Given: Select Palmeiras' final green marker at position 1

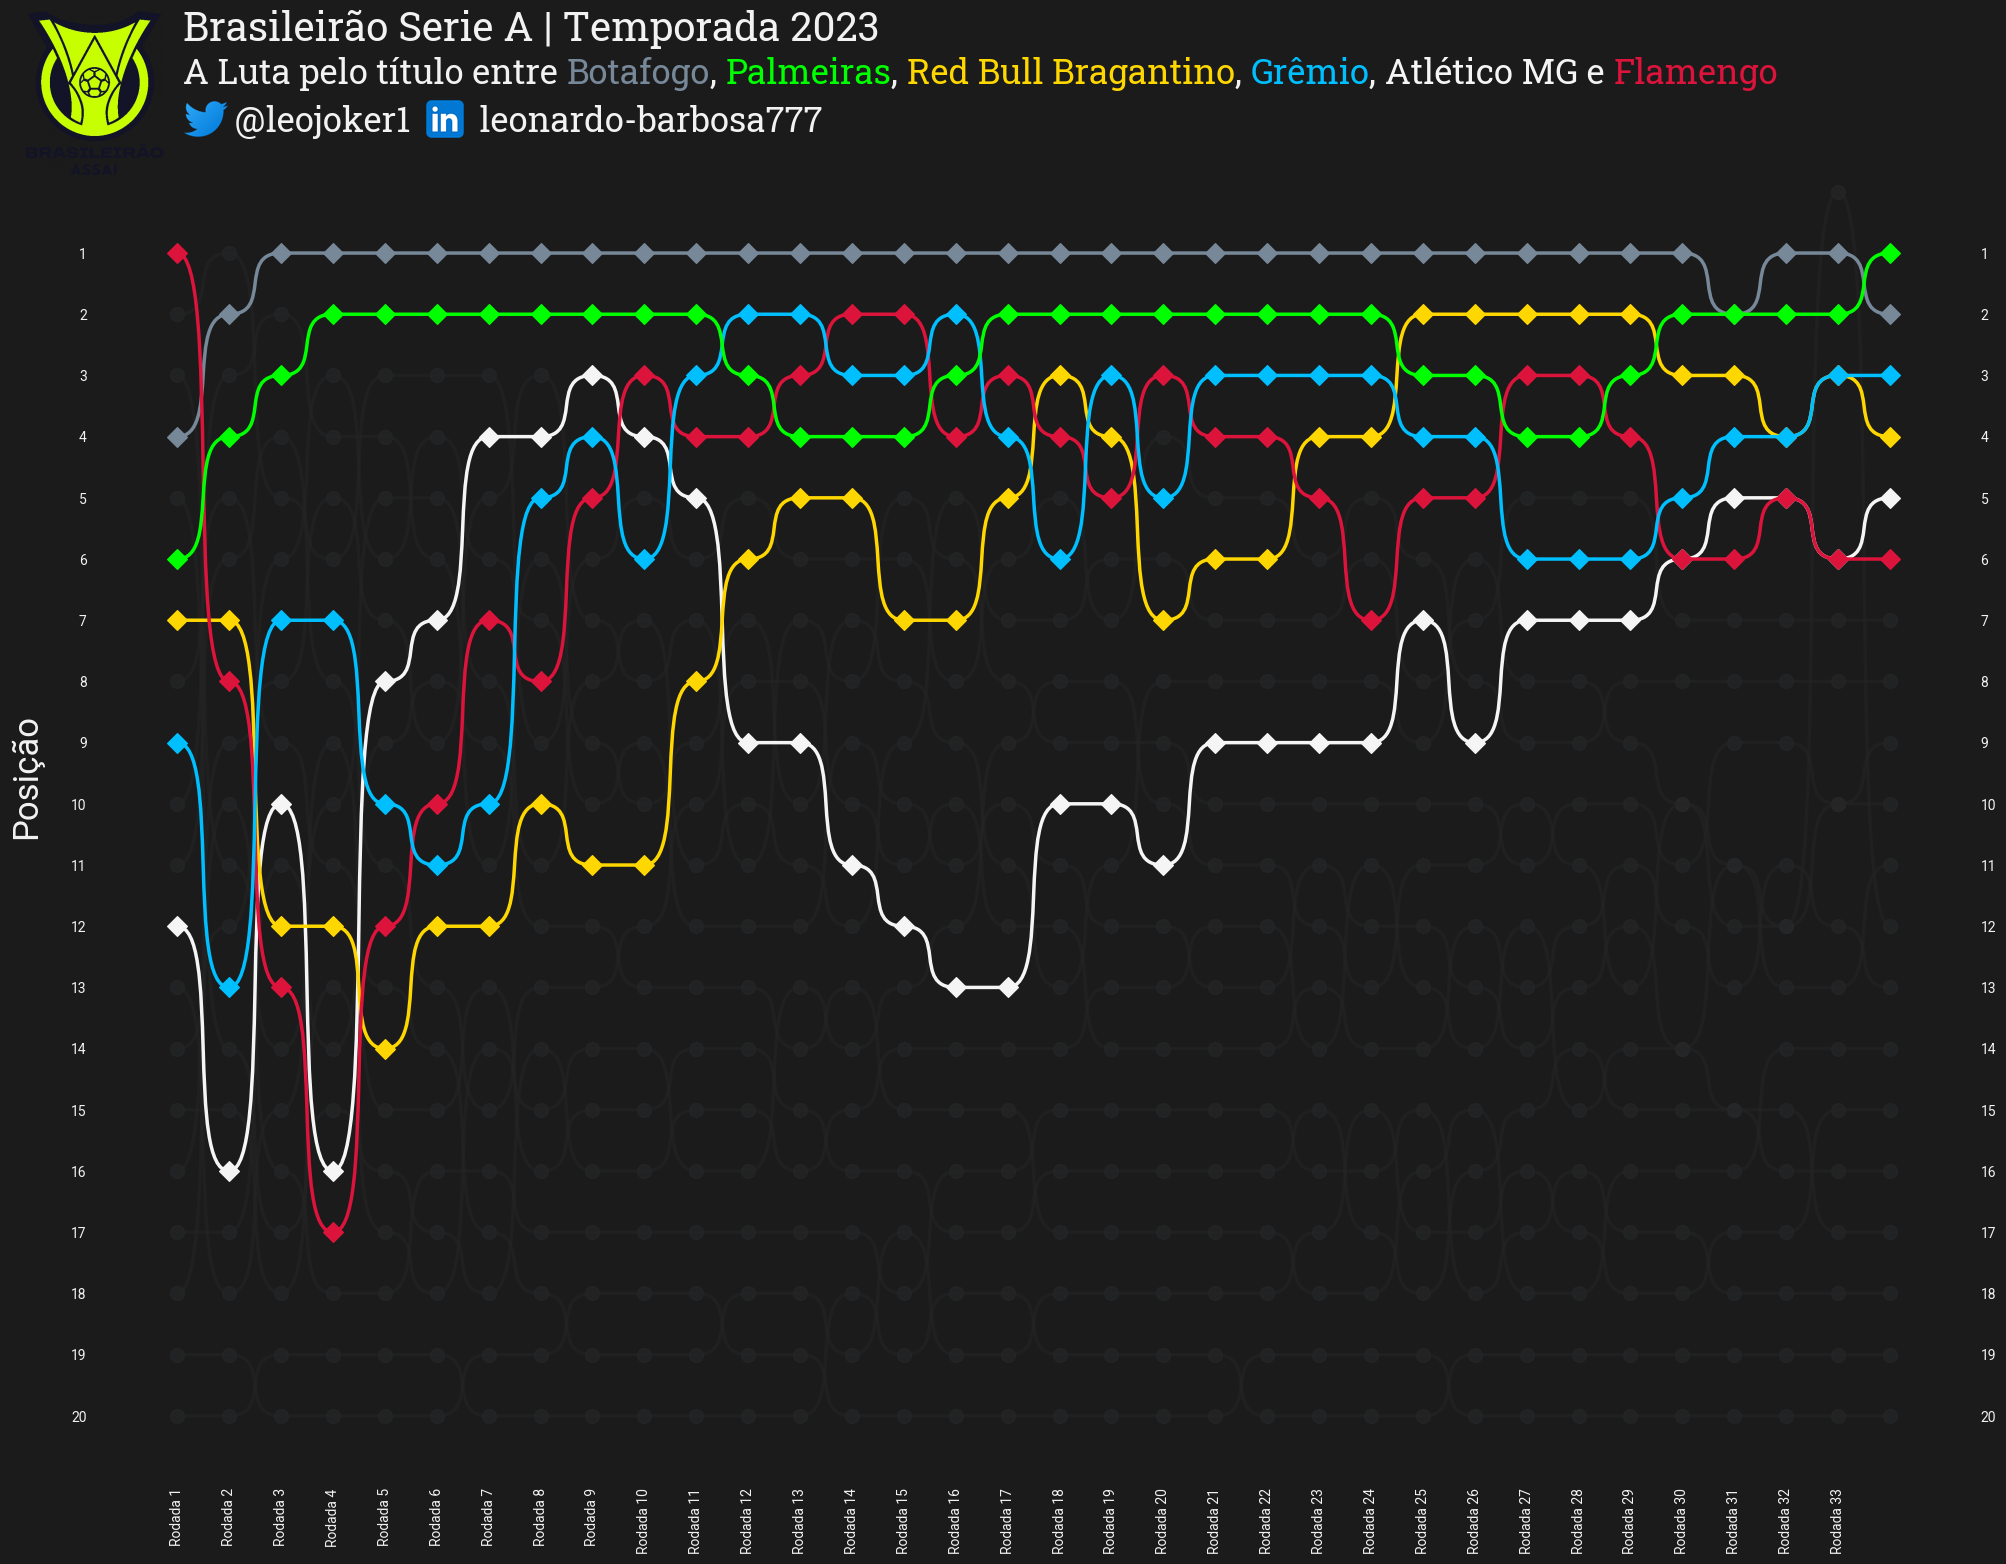Looking at the screenshot, I should 1890,254.
